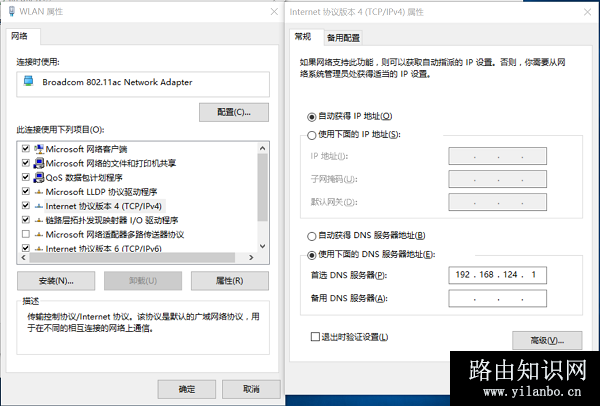Click the 配置(C)... button

pos(234,112)
